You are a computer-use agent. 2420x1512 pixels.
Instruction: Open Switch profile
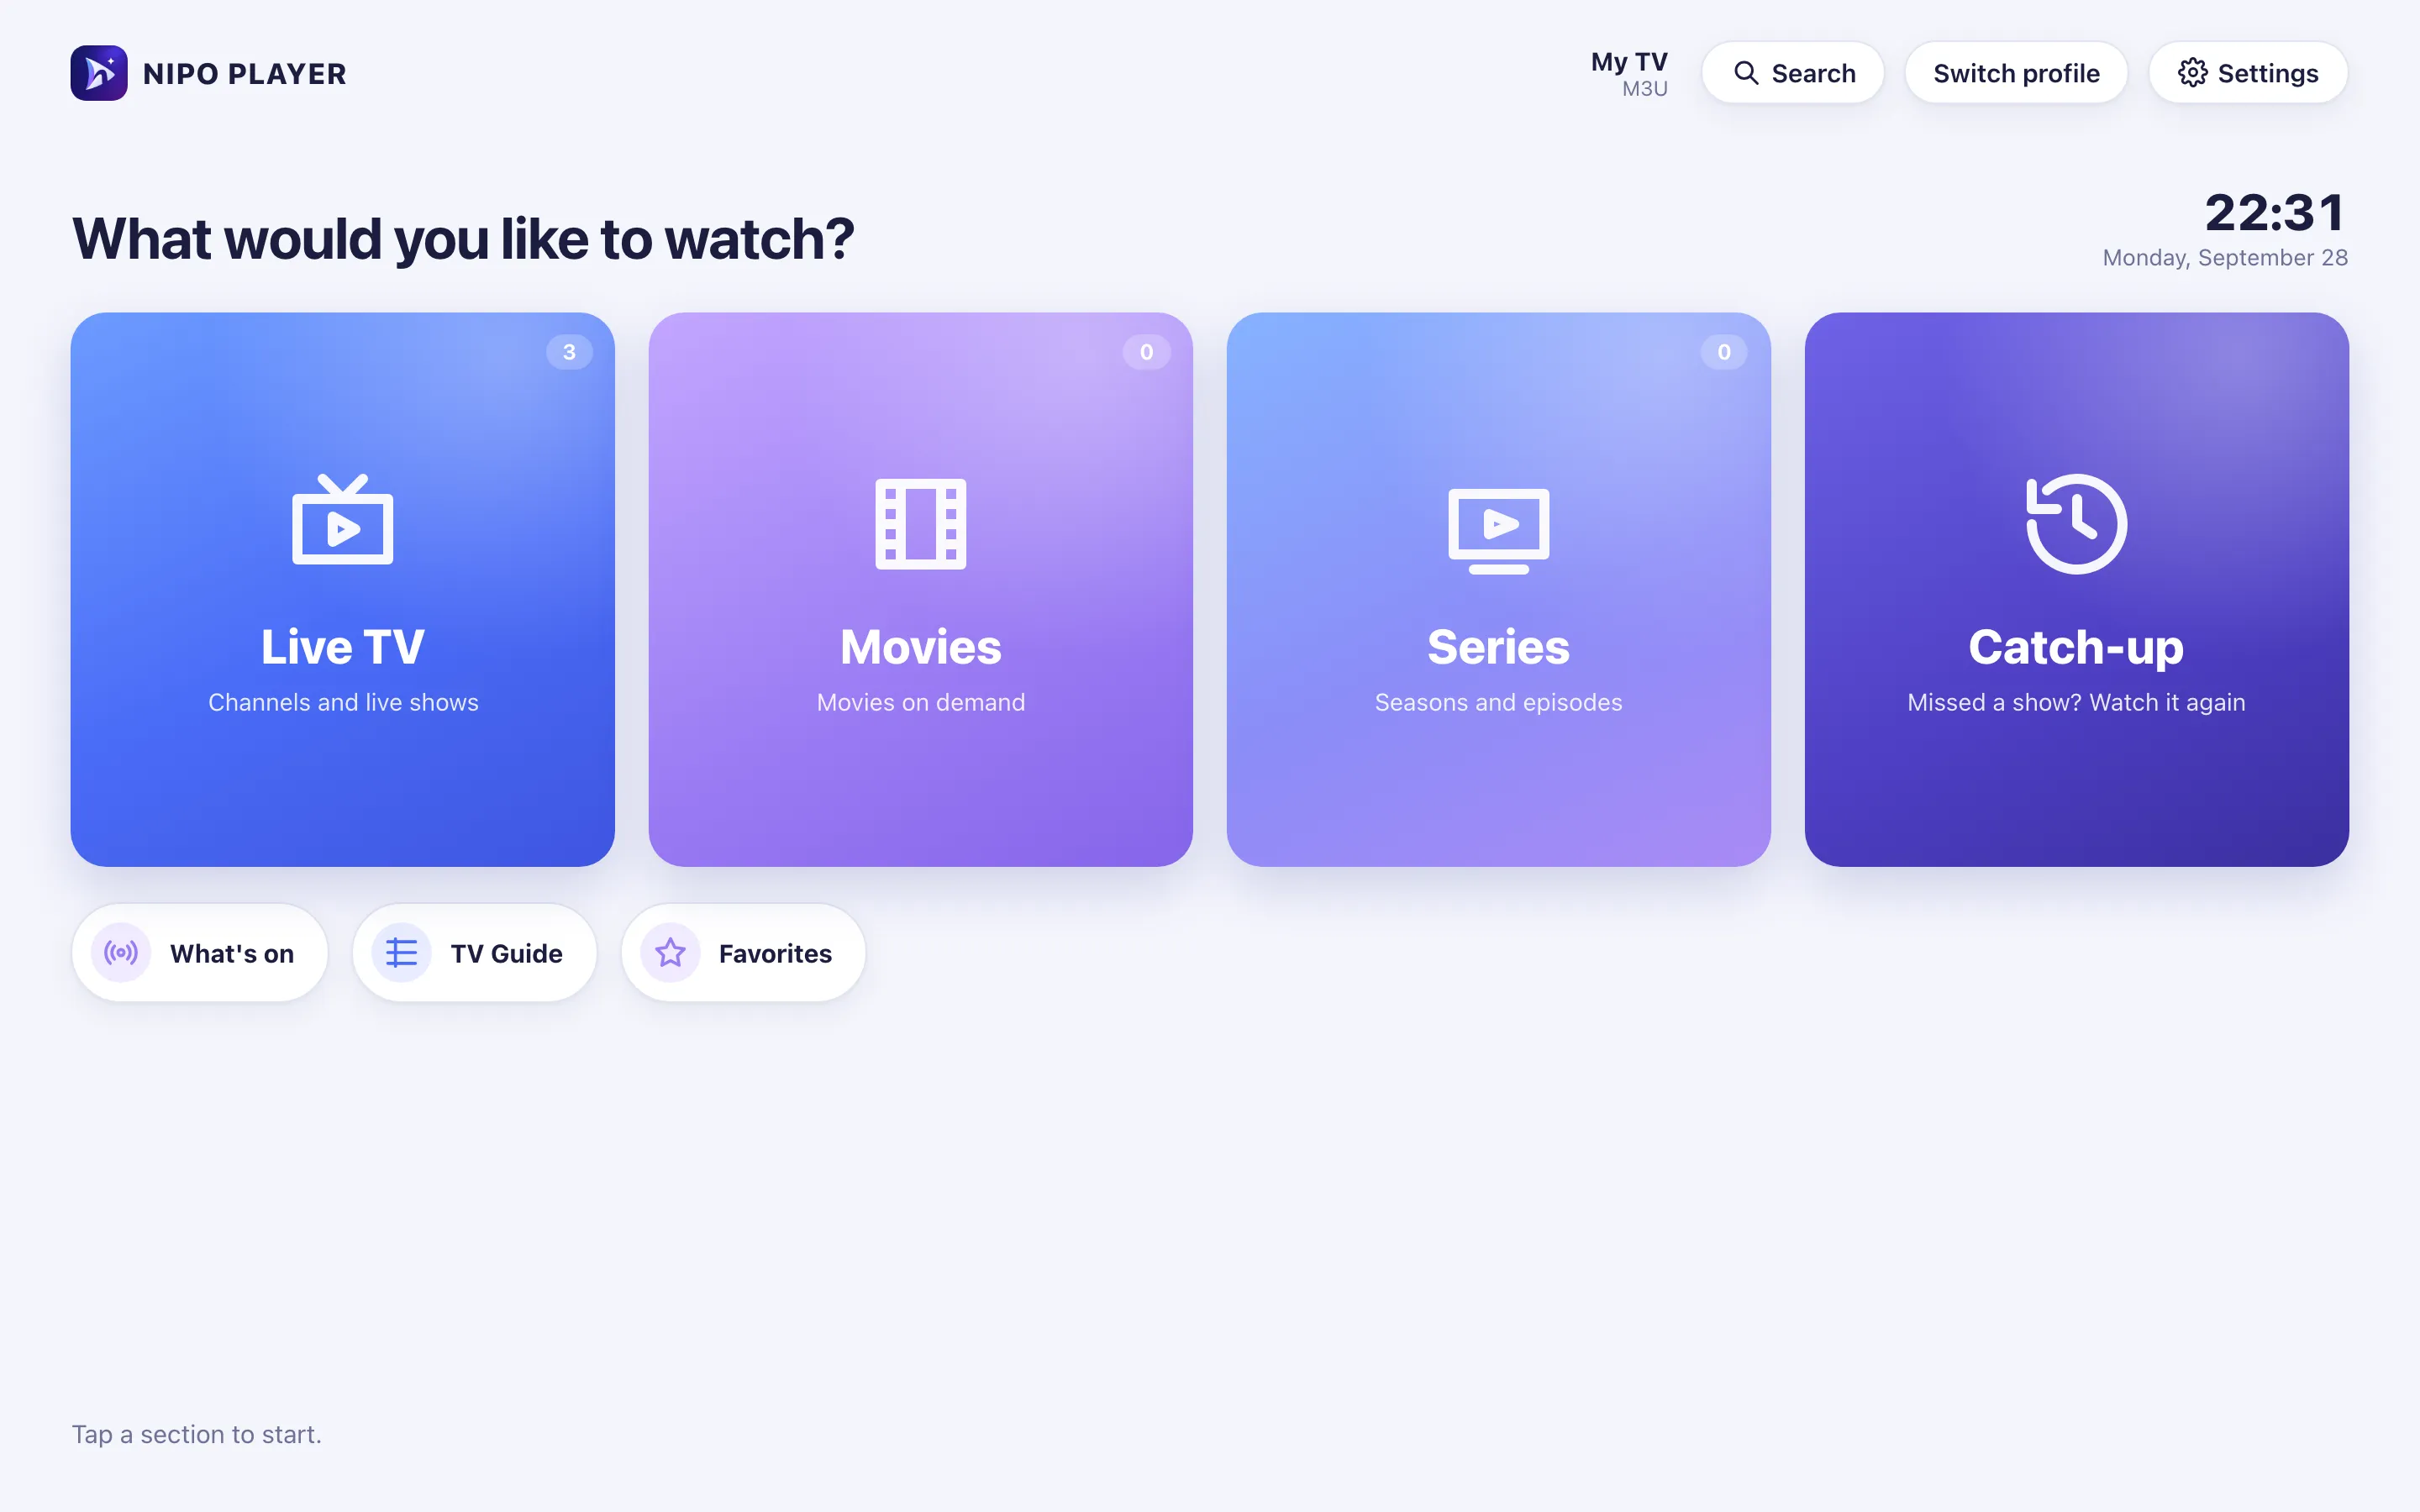point(2016,73)
